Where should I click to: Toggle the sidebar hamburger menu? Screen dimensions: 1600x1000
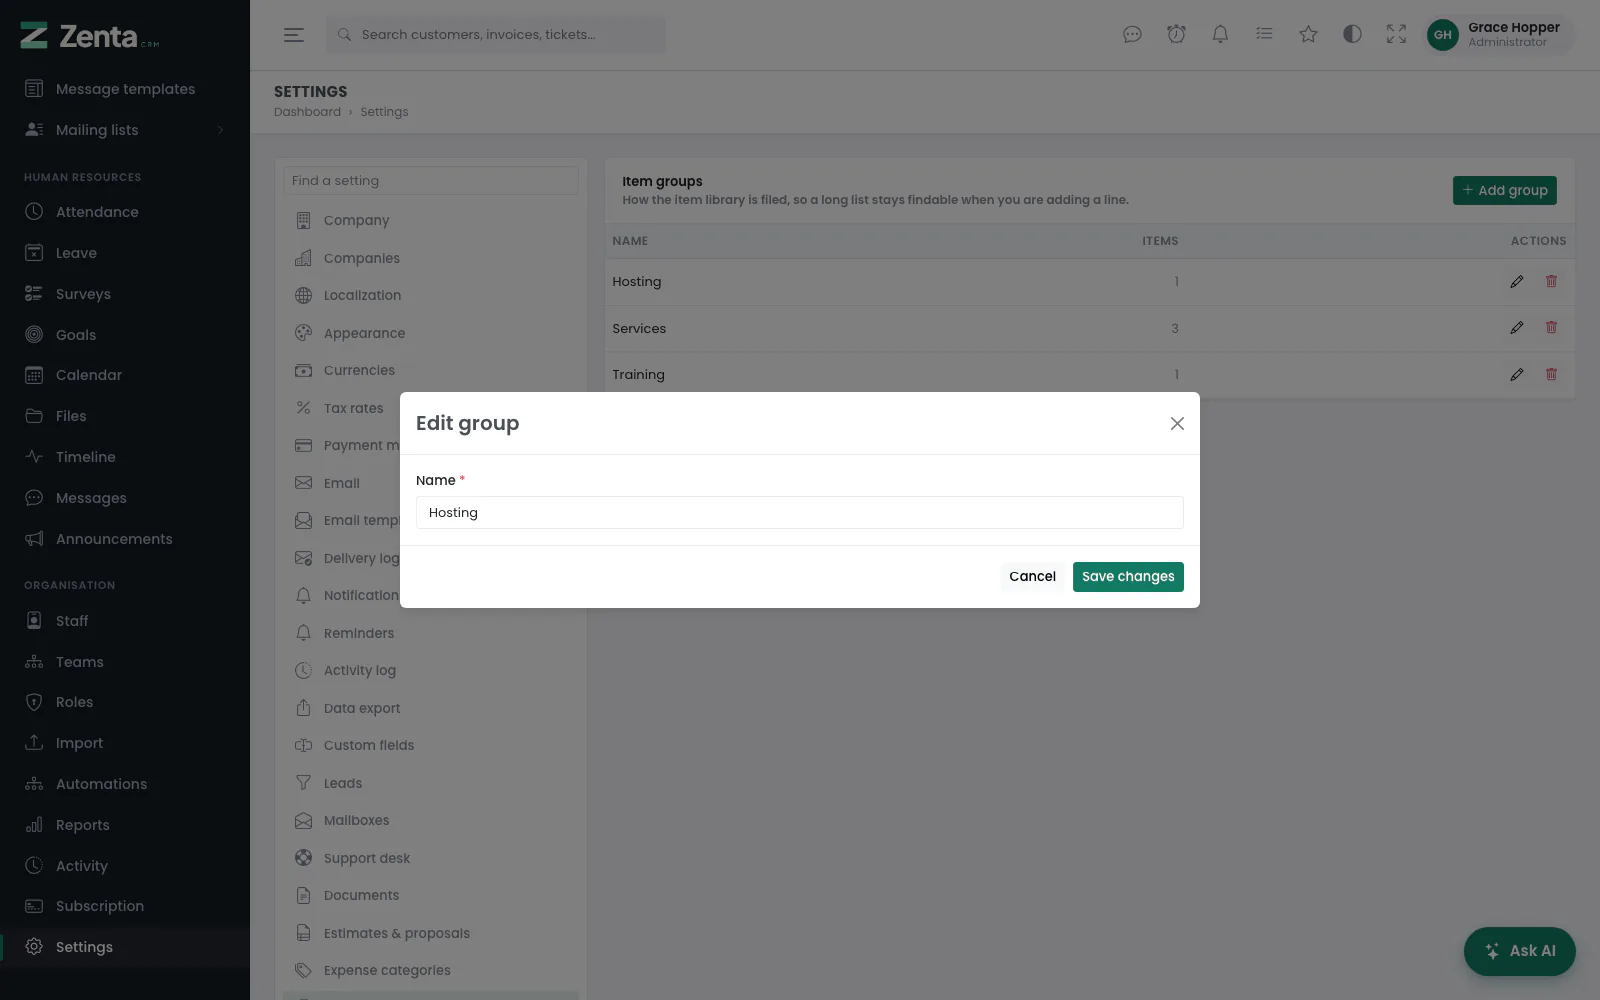pyautogui.click(x=293, y=35)
